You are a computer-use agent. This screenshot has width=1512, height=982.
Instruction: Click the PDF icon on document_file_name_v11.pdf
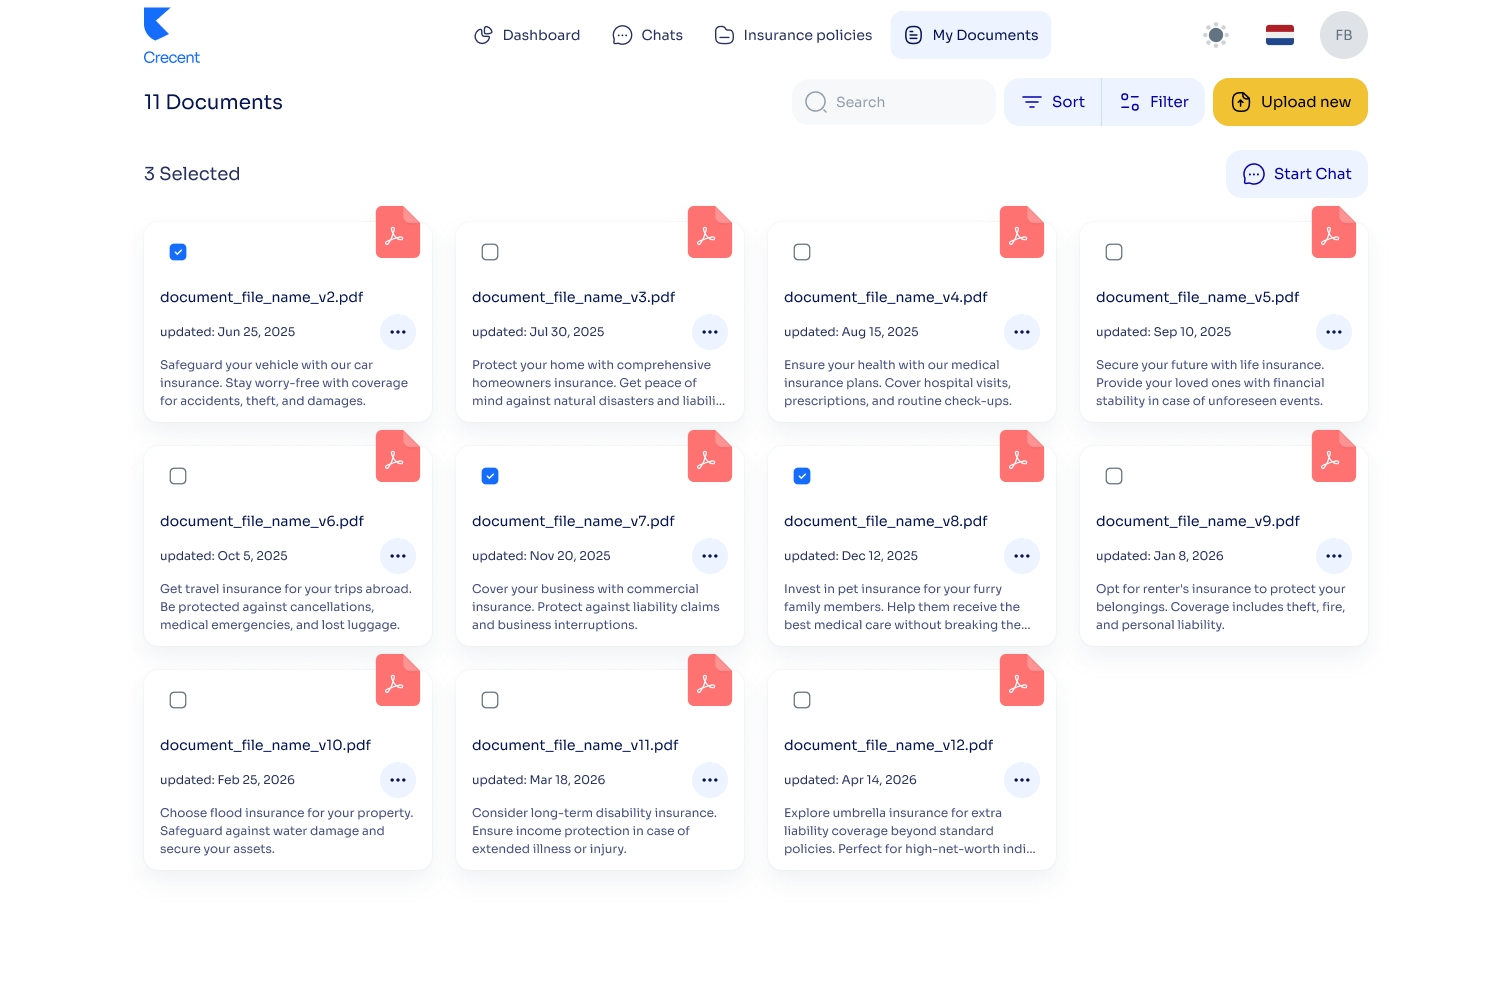710,680
